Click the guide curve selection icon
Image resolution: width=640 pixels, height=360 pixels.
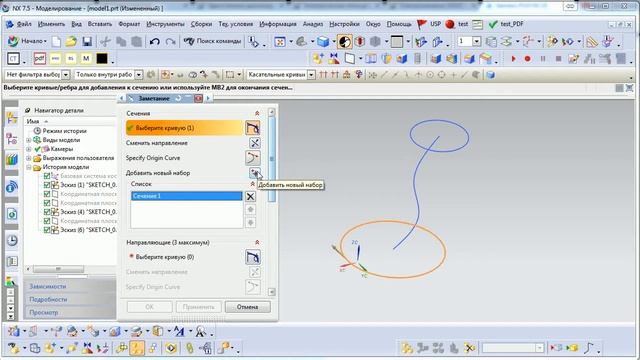pyautogui.click(x=253, y=257)
